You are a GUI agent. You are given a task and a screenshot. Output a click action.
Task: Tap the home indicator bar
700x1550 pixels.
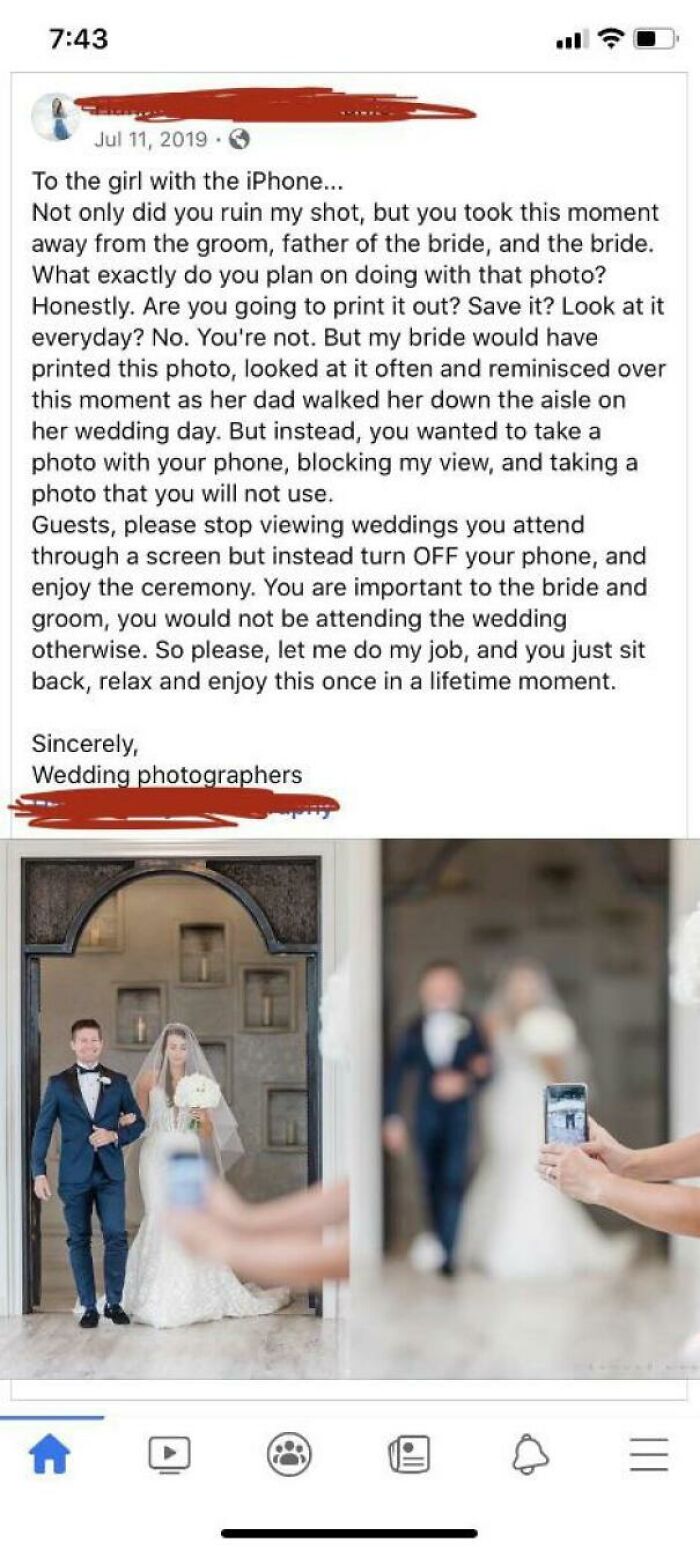click(x=350, y=1532)
